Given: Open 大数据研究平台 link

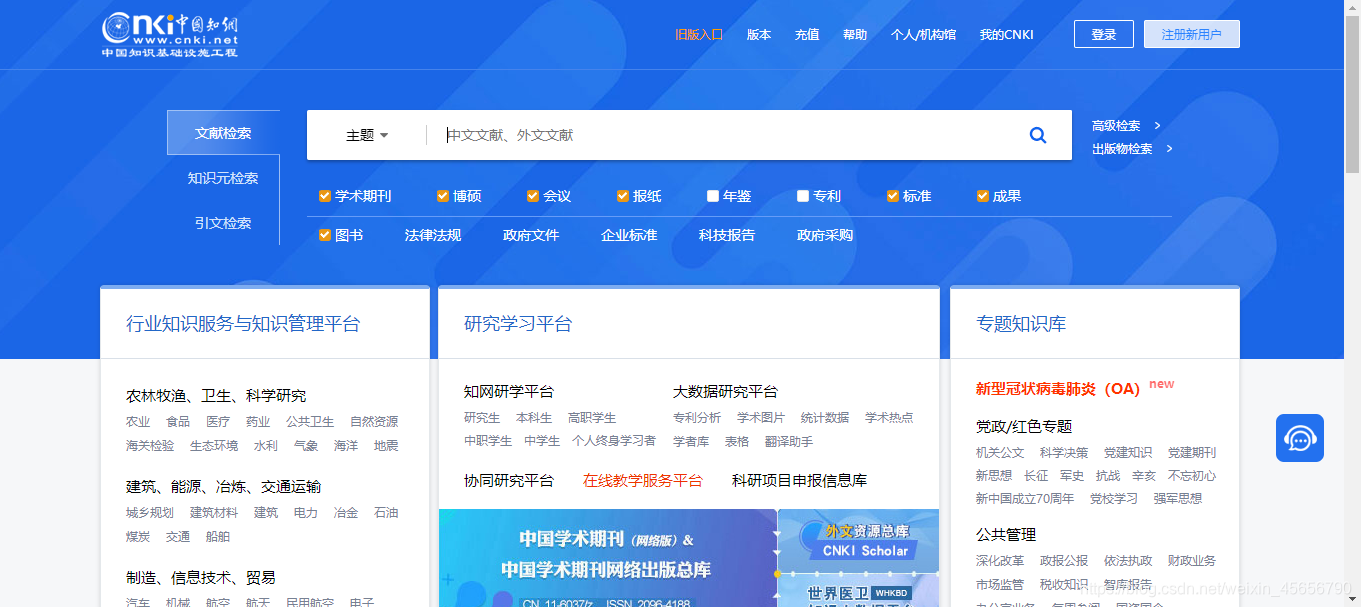Looking at the screenshot, I should pos(725,391).
